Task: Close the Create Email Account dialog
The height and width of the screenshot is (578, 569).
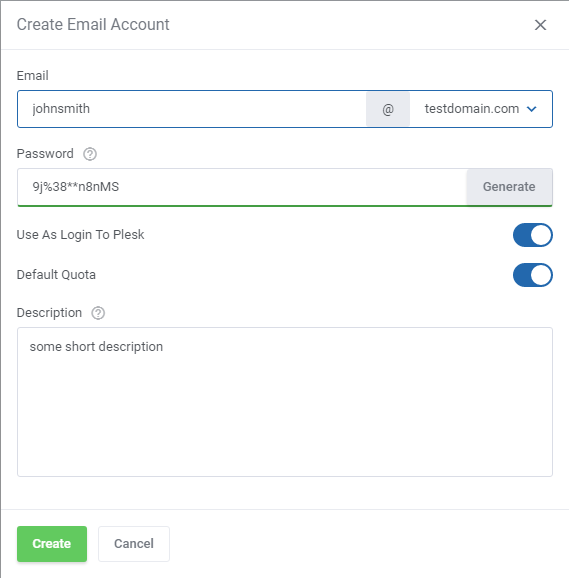Action: tap(540, 25)
